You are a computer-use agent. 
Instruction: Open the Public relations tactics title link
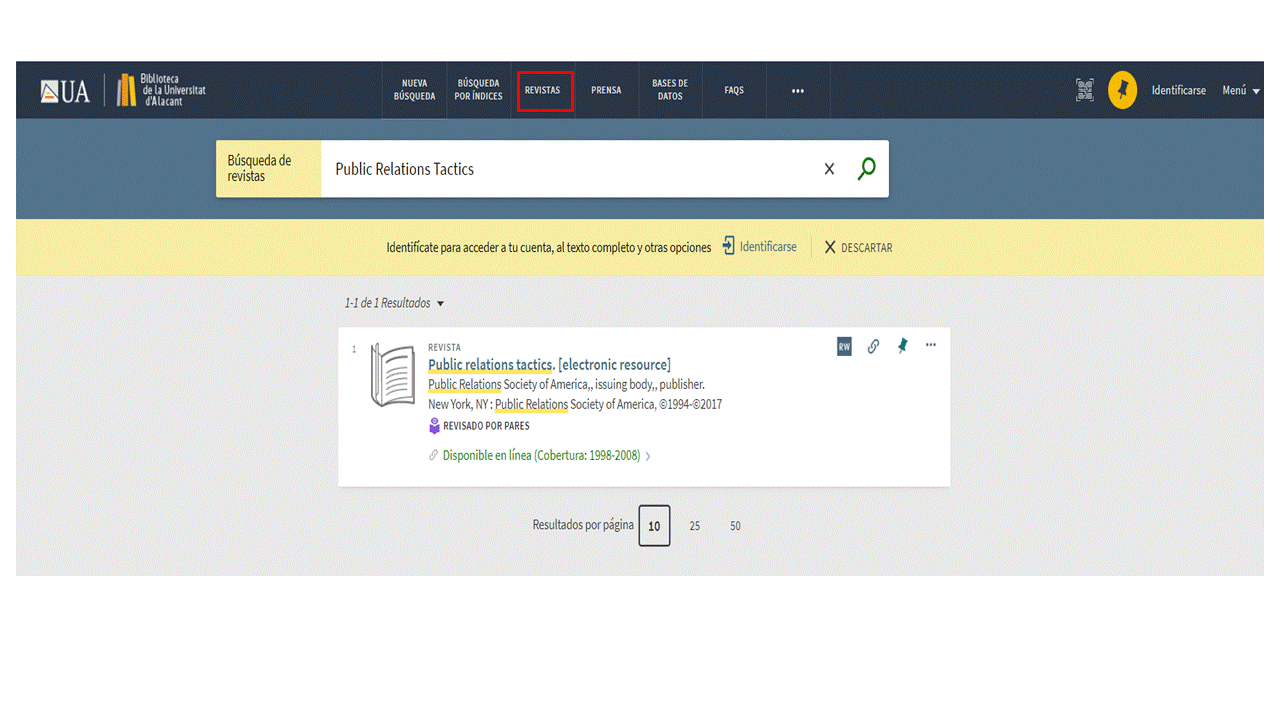click(490, 365)
